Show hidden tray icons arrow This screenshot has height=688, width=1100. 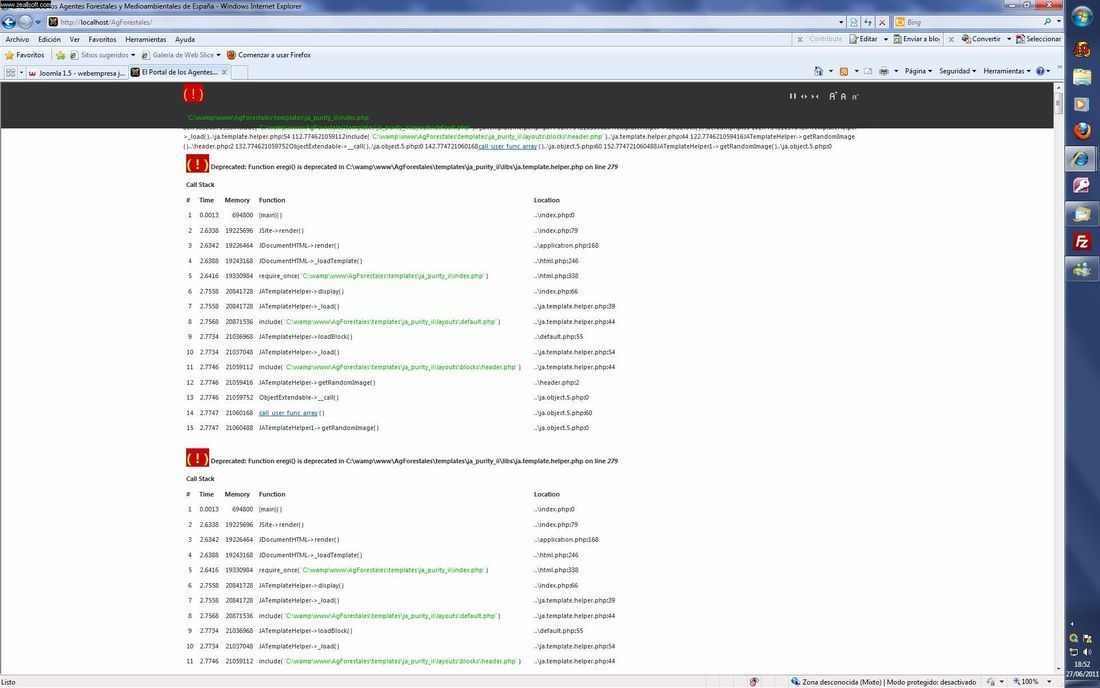coord(1072,623)
